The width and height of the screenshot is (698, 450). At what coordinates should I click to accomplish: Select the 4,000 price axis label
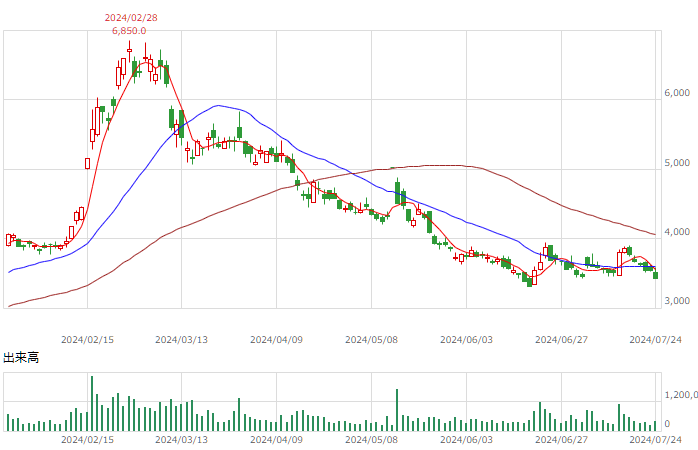pyautogui.click(x=677, y=231)
